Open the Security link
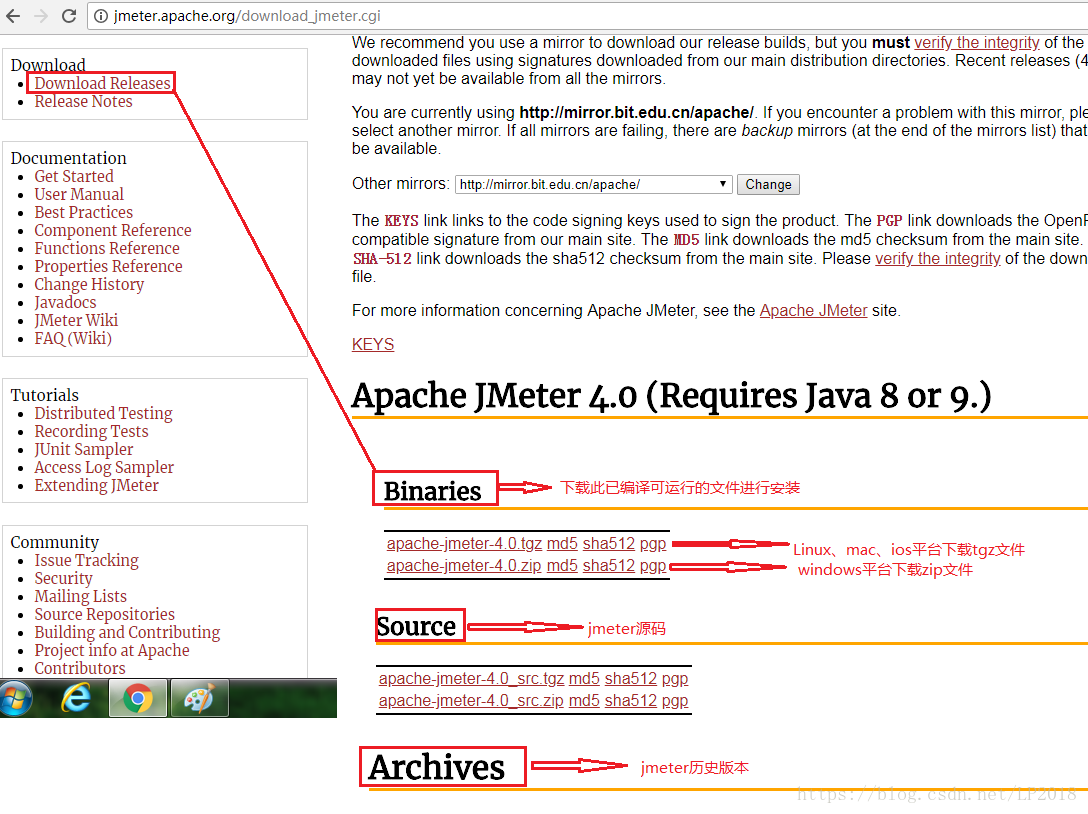 (x=63, y=579)
